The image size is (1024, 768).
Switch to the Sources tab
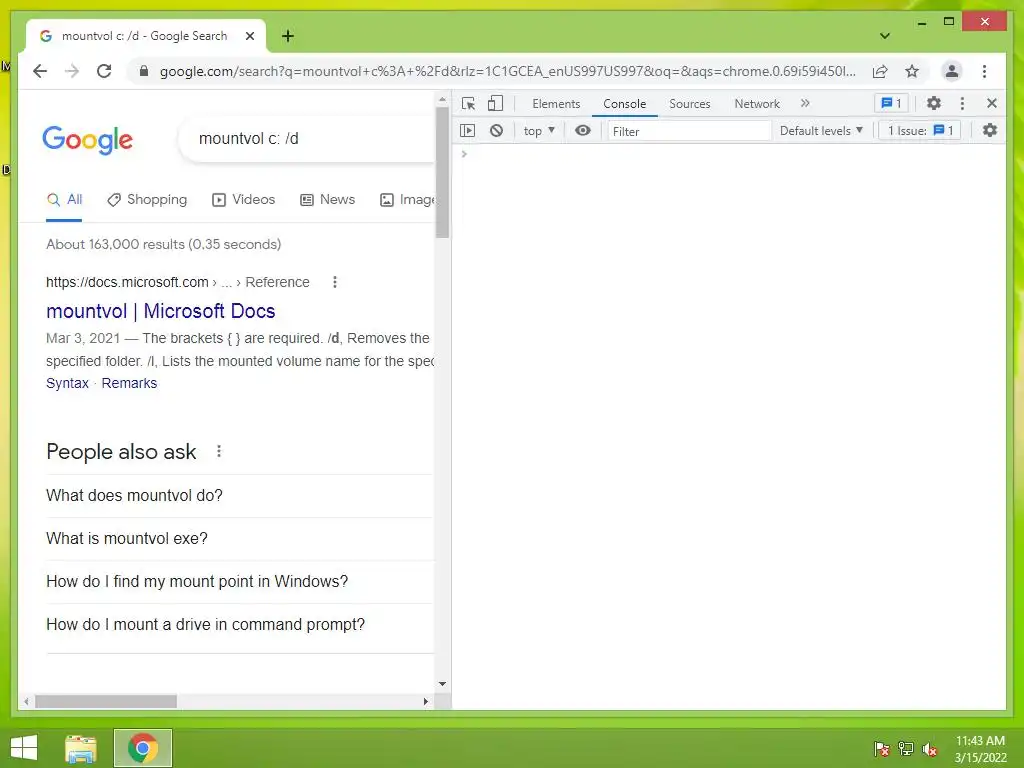(690, 104)
